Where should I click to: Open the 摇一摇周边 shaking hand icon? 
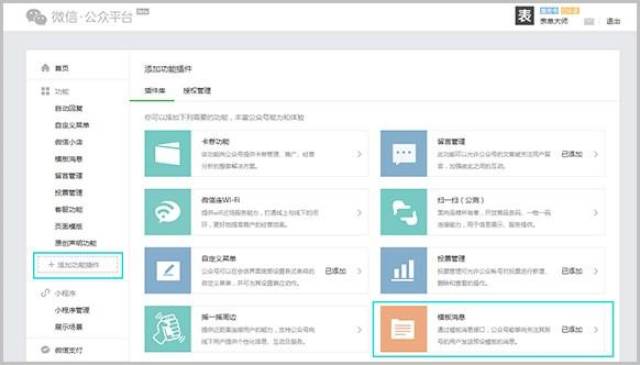[168, 329]
